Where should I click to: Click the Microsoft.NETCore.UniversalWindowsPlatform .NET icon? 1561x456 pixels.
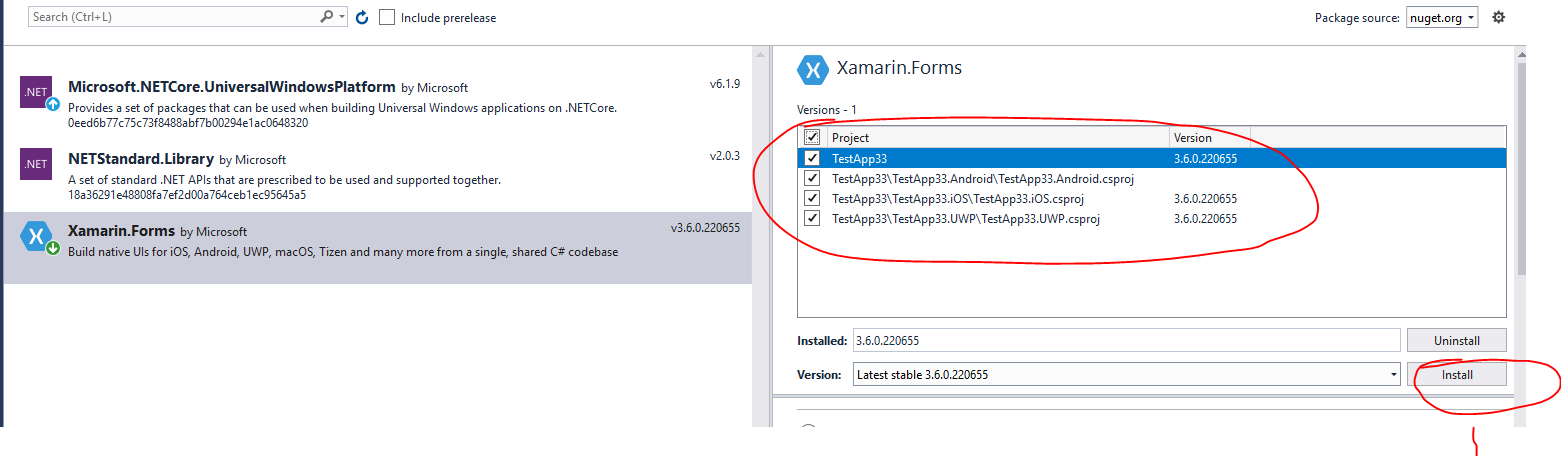[36, 92]
